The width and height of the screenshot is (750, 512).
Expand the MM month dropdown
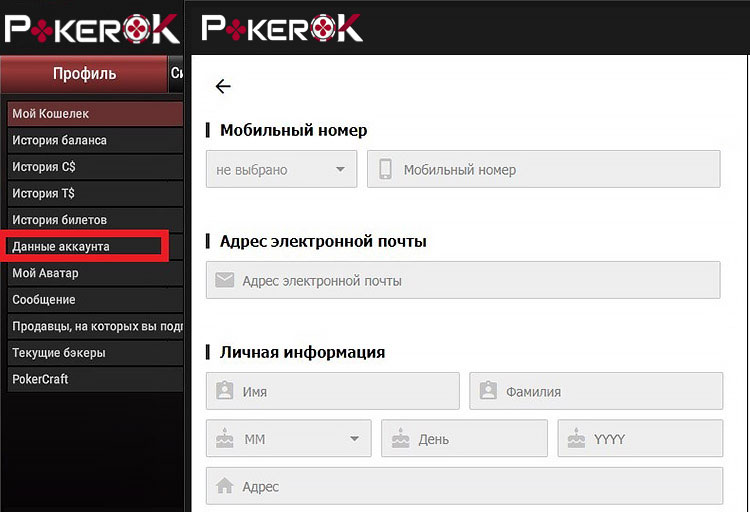click(288, 438)
